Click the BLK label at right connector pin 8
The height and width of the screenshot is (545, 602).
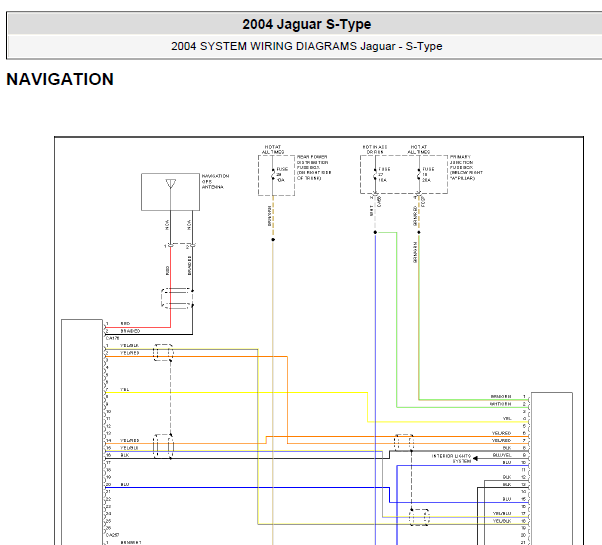point(507,448)
